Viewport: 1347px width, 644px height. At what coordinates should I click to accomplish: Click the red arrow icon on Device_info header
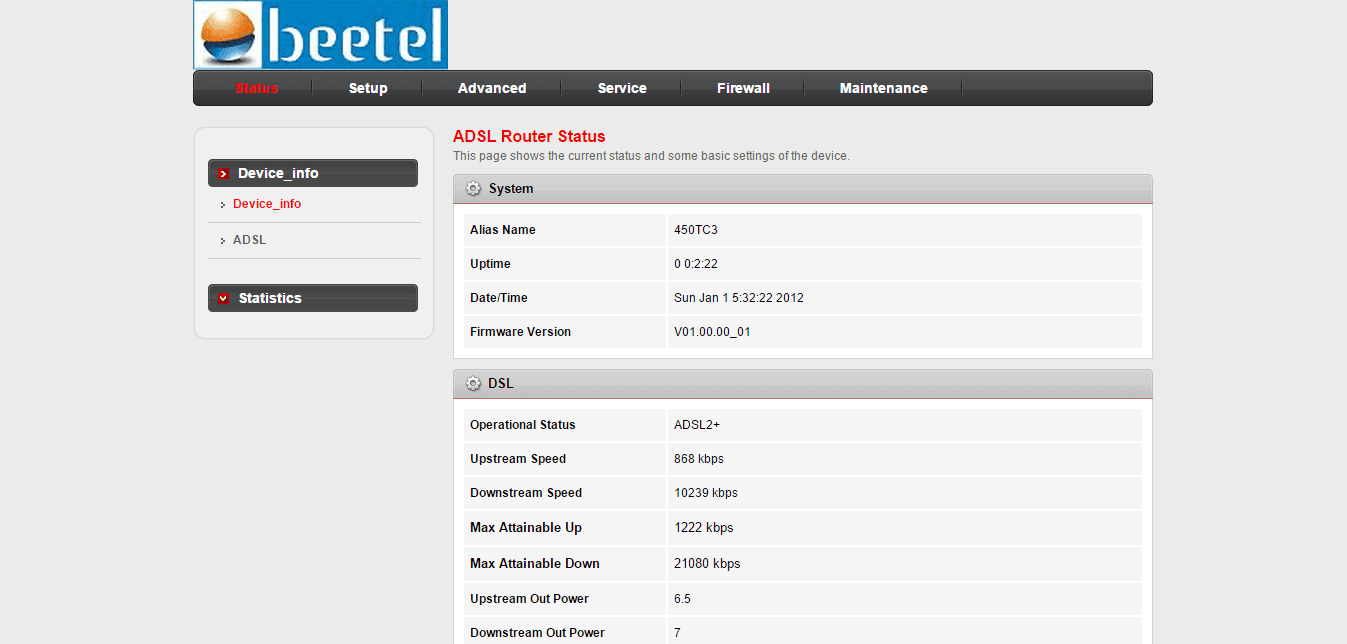(222, 172)
